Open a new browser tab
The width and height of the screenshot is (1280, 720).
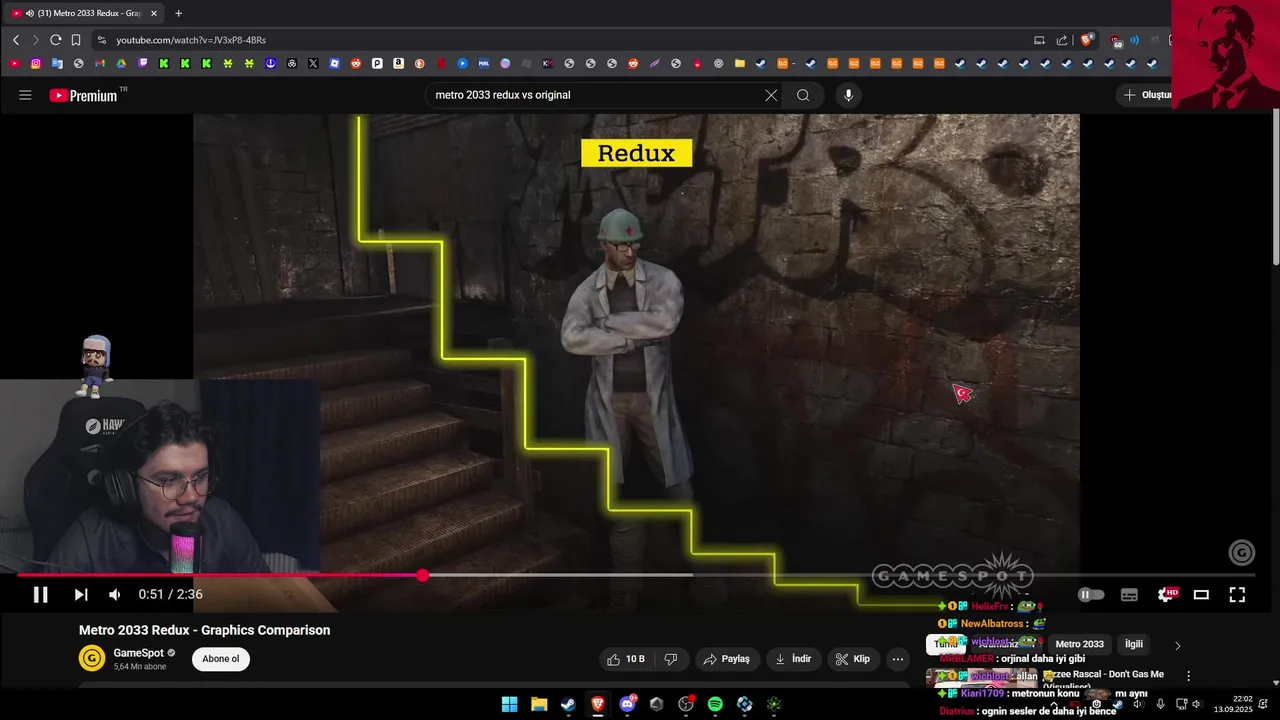pyautogui.click(x=179, y=13)
